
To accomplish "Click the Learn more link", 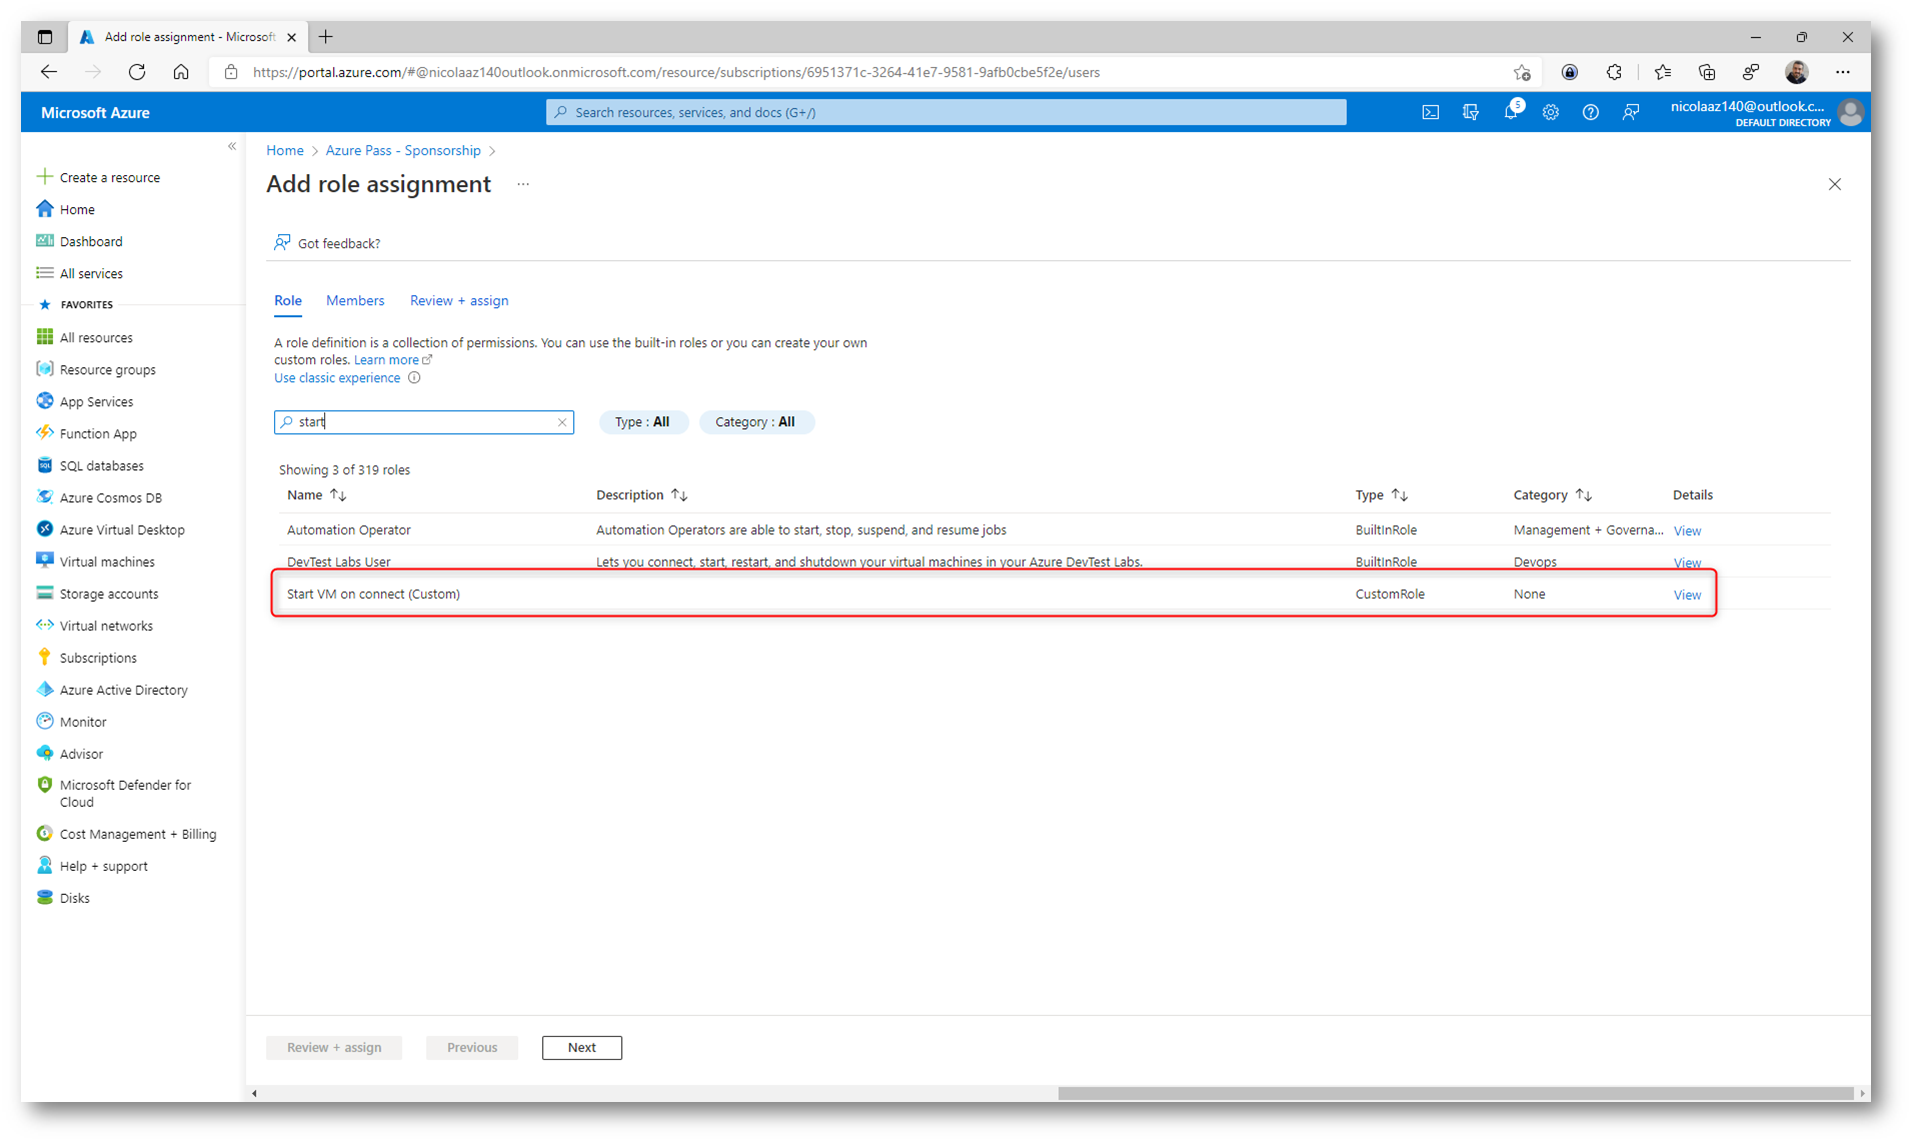I will click(392, 360).
